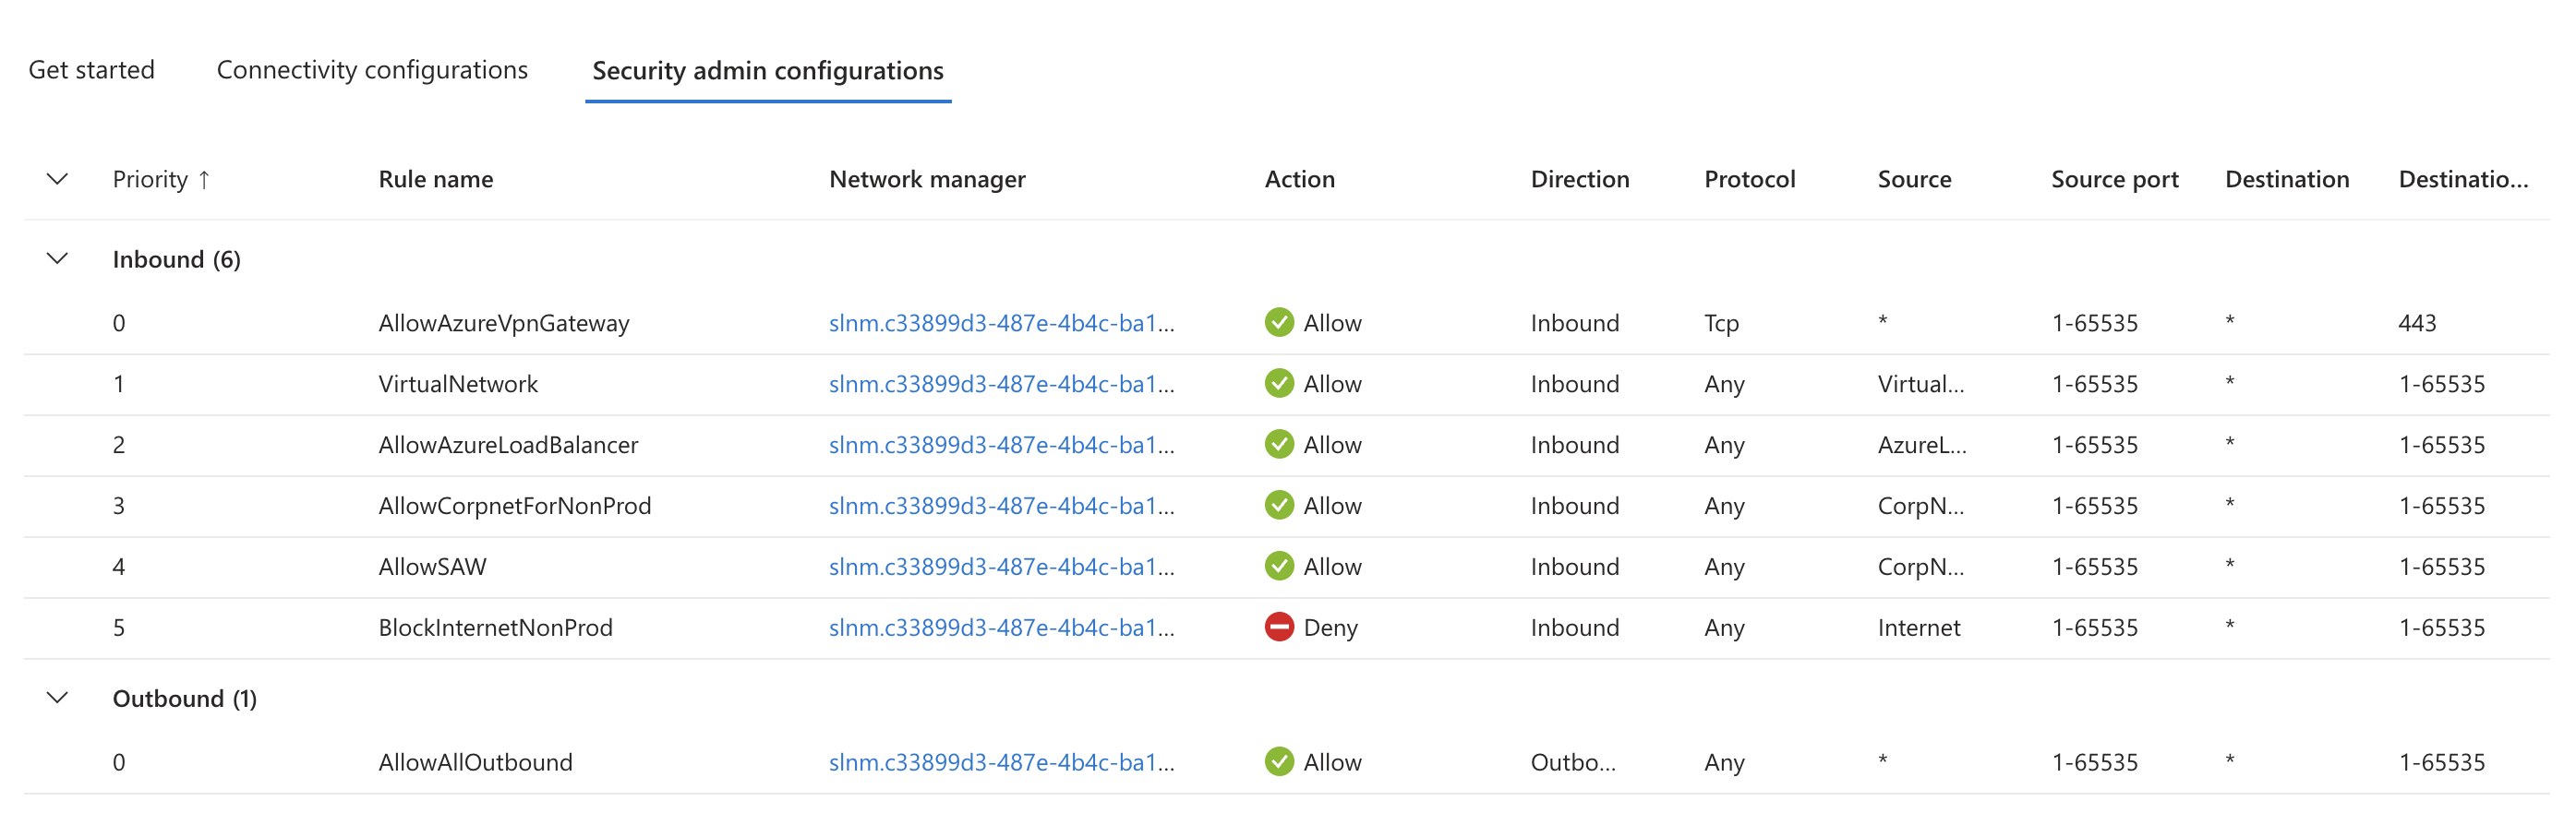Toggle the collapse-all chevron in header row

coord(58,179)
